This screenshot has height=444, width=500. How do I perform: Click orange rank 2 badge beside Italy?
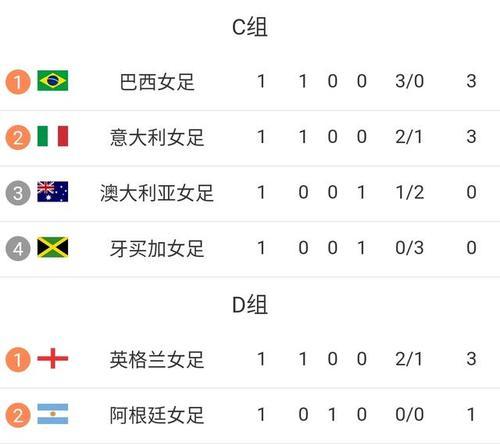click(18, 137)
